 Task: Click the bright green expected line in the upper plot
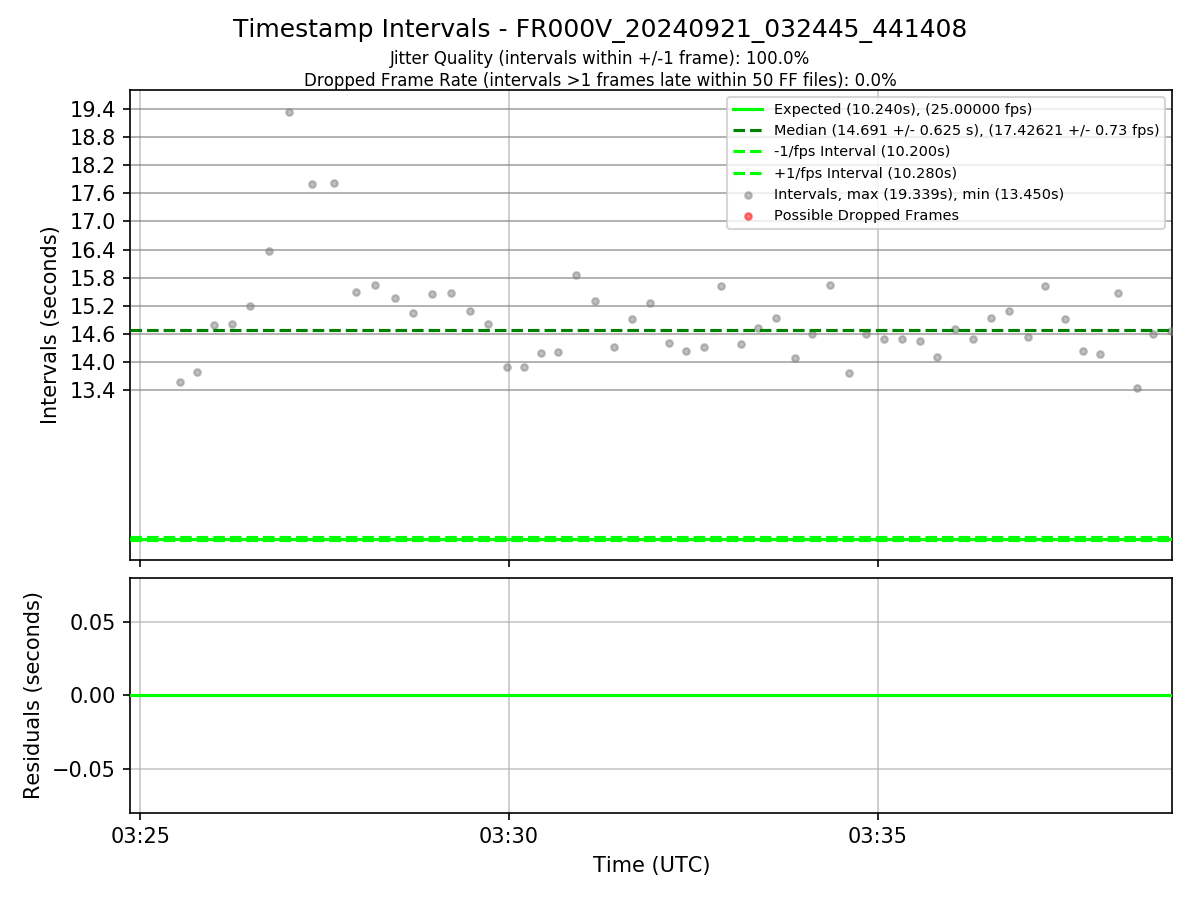[x=651, y=539]
